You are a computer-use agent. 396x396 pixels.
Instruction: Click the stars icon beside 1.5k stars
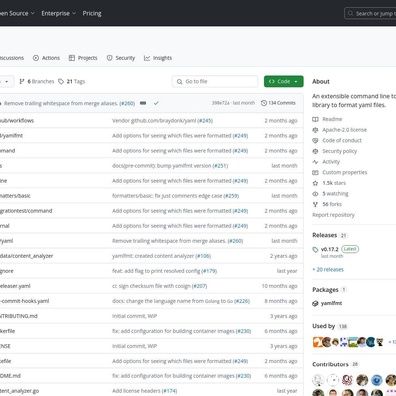(315, 183)
